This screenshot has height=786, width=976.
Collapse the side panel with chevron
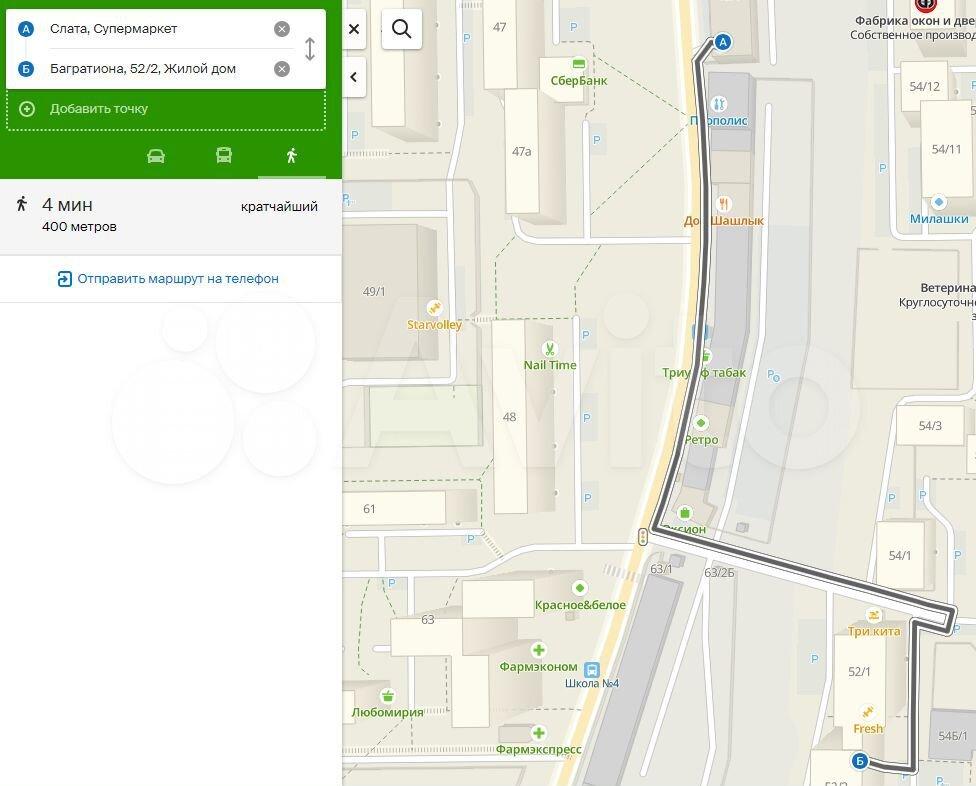pyautogui.click(x=354, y=77)
